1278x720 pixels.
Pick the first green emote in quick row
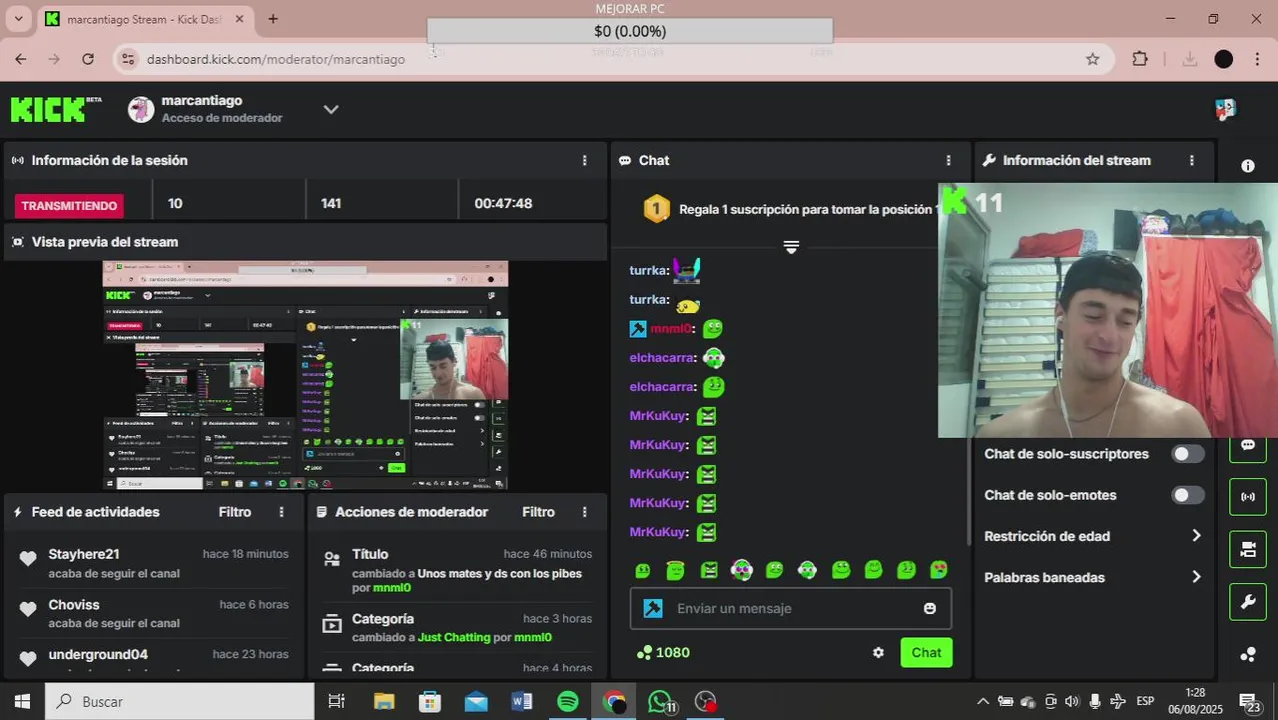[643, 570]
